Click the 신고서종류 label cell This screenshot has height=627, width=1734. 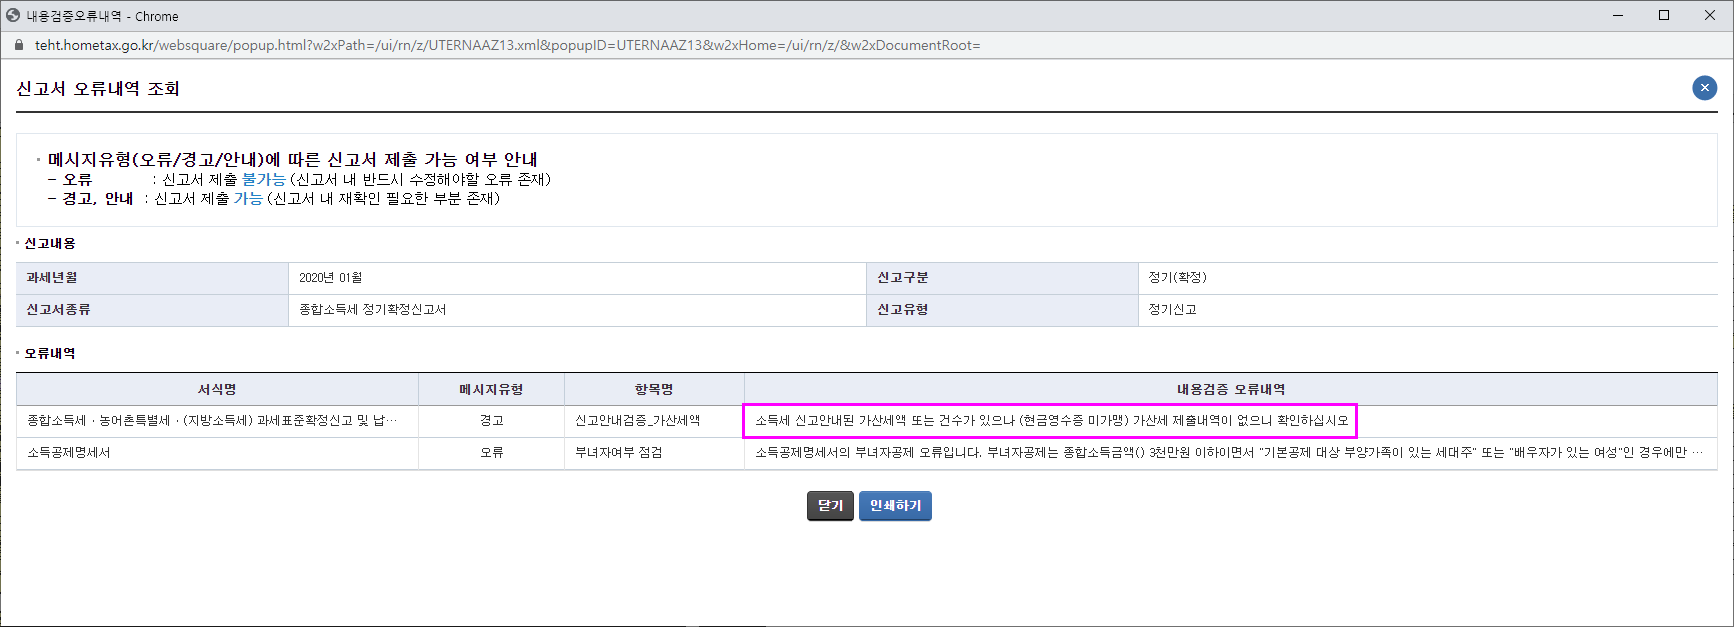(152, 310)
